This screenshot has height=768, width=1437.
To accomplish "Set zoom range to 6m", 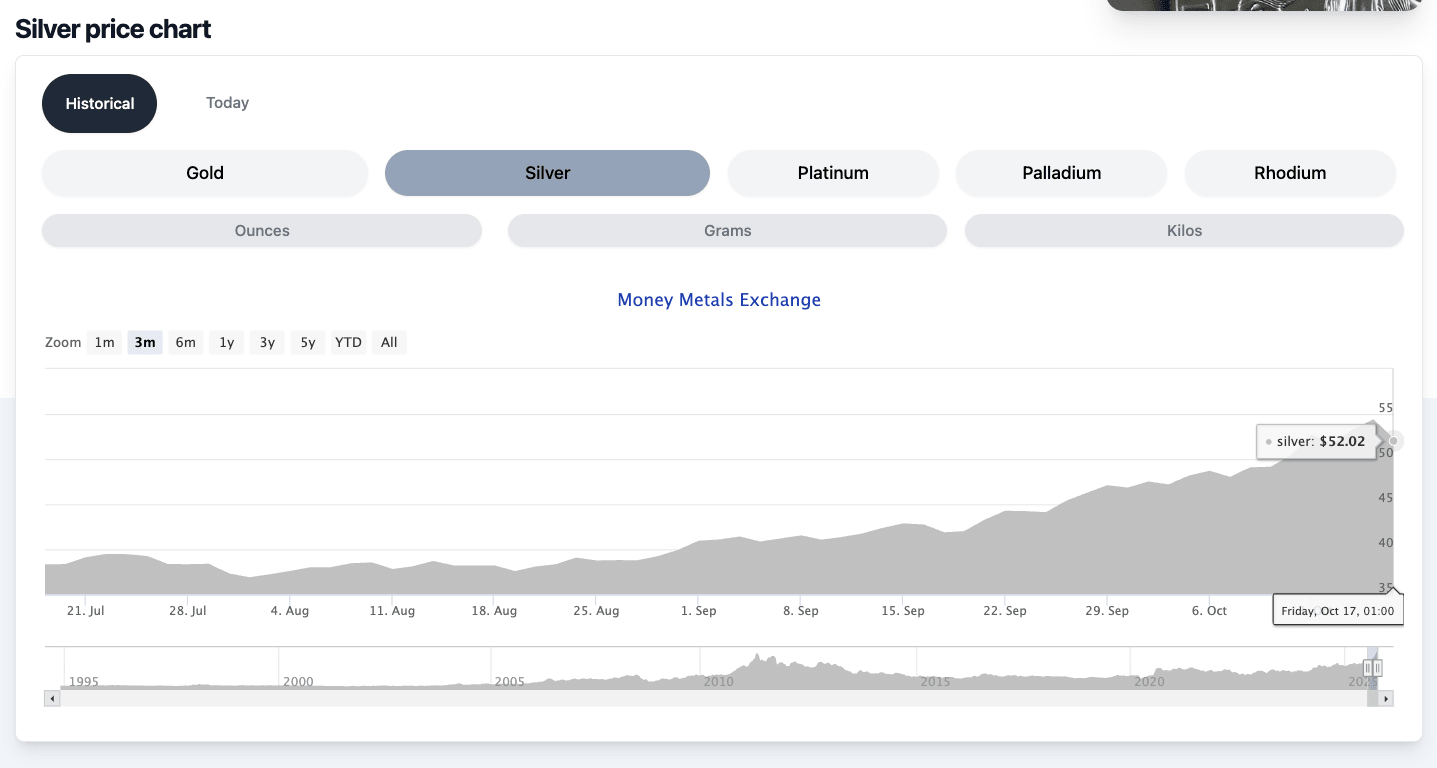I will [186, 343].
